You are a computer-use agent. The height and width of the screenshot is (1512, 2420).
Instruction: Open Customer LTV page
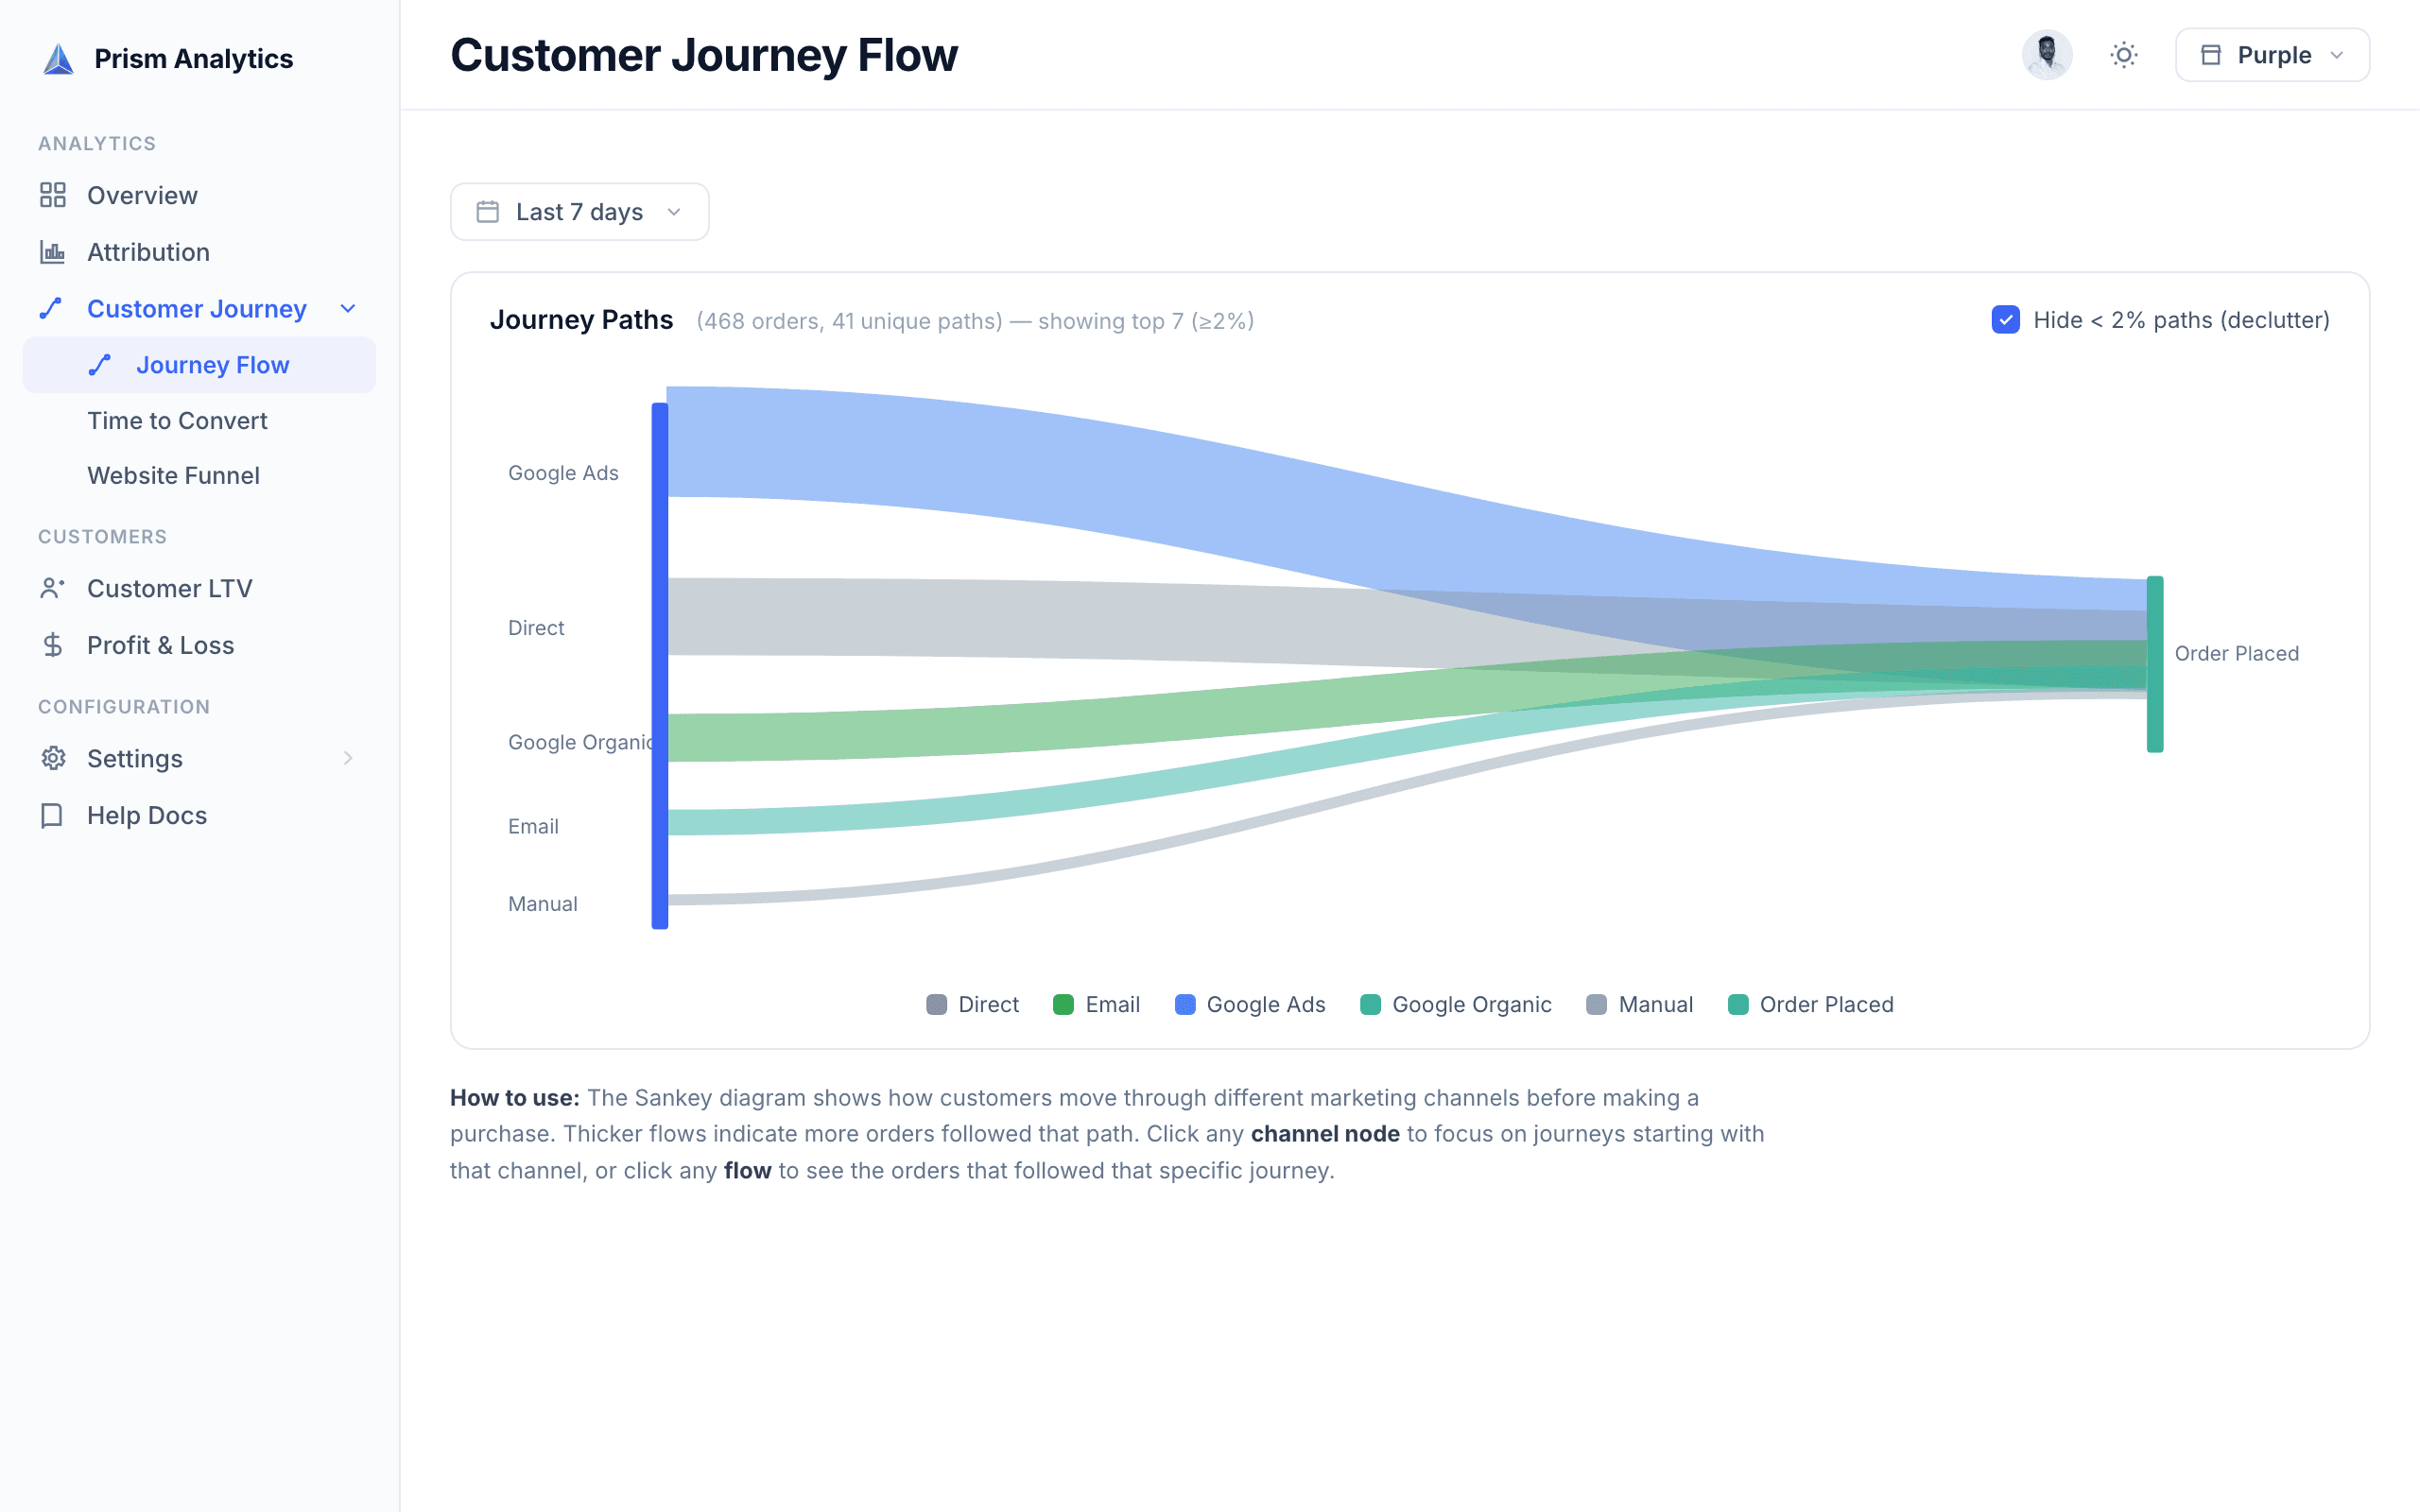pos(199,588)
